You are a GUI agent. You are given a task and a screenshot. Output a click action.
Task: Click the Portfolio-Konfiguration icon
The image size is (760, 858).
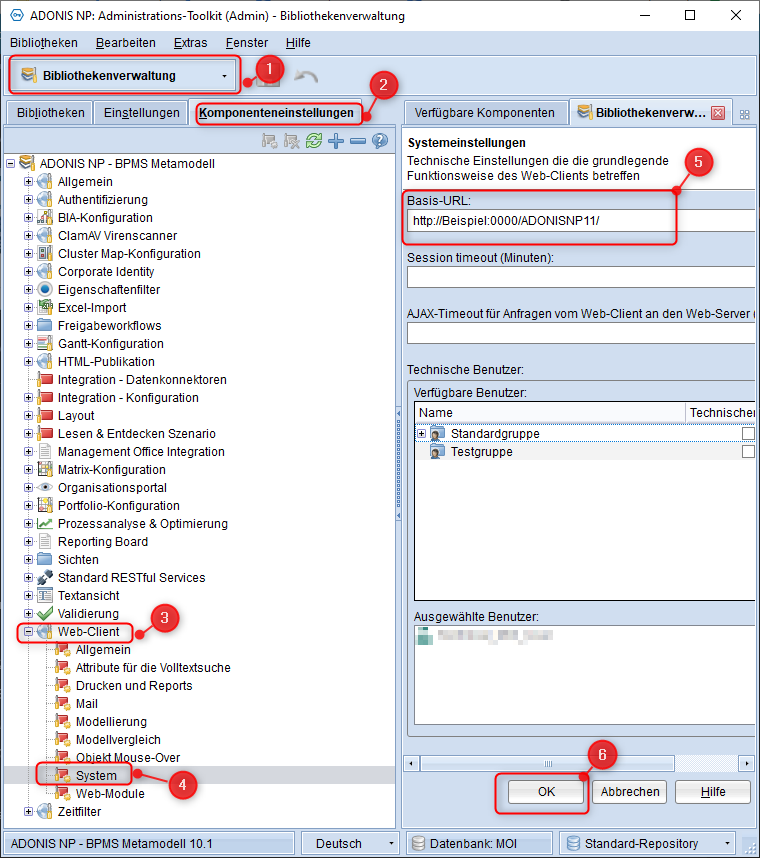tap(45, 506)
